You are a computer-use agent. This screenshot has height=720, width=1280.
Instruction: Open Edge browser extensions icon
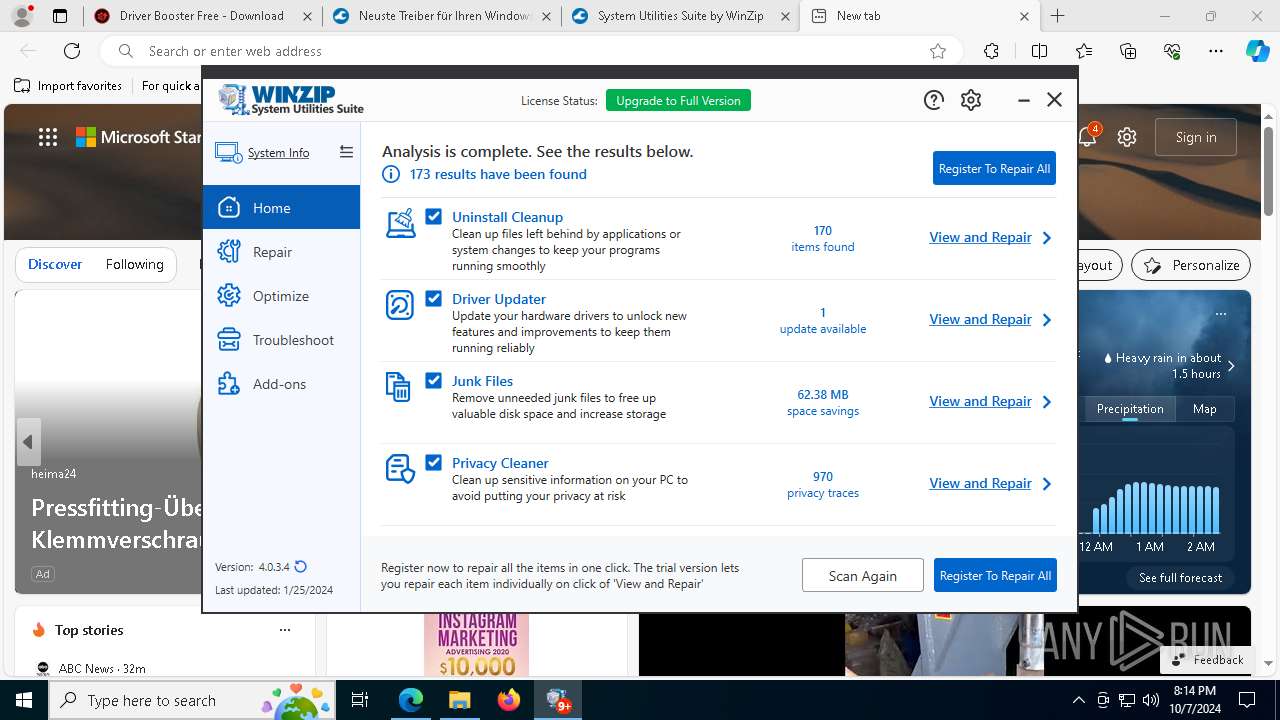991,51
